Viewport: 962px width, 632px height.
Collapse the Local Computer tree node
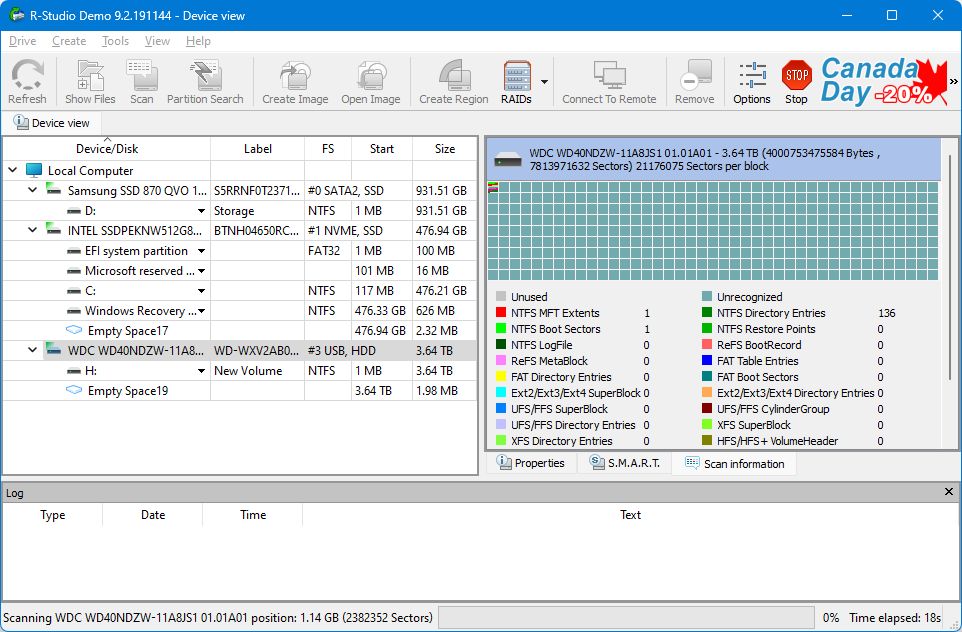click(x=13, y=170)
